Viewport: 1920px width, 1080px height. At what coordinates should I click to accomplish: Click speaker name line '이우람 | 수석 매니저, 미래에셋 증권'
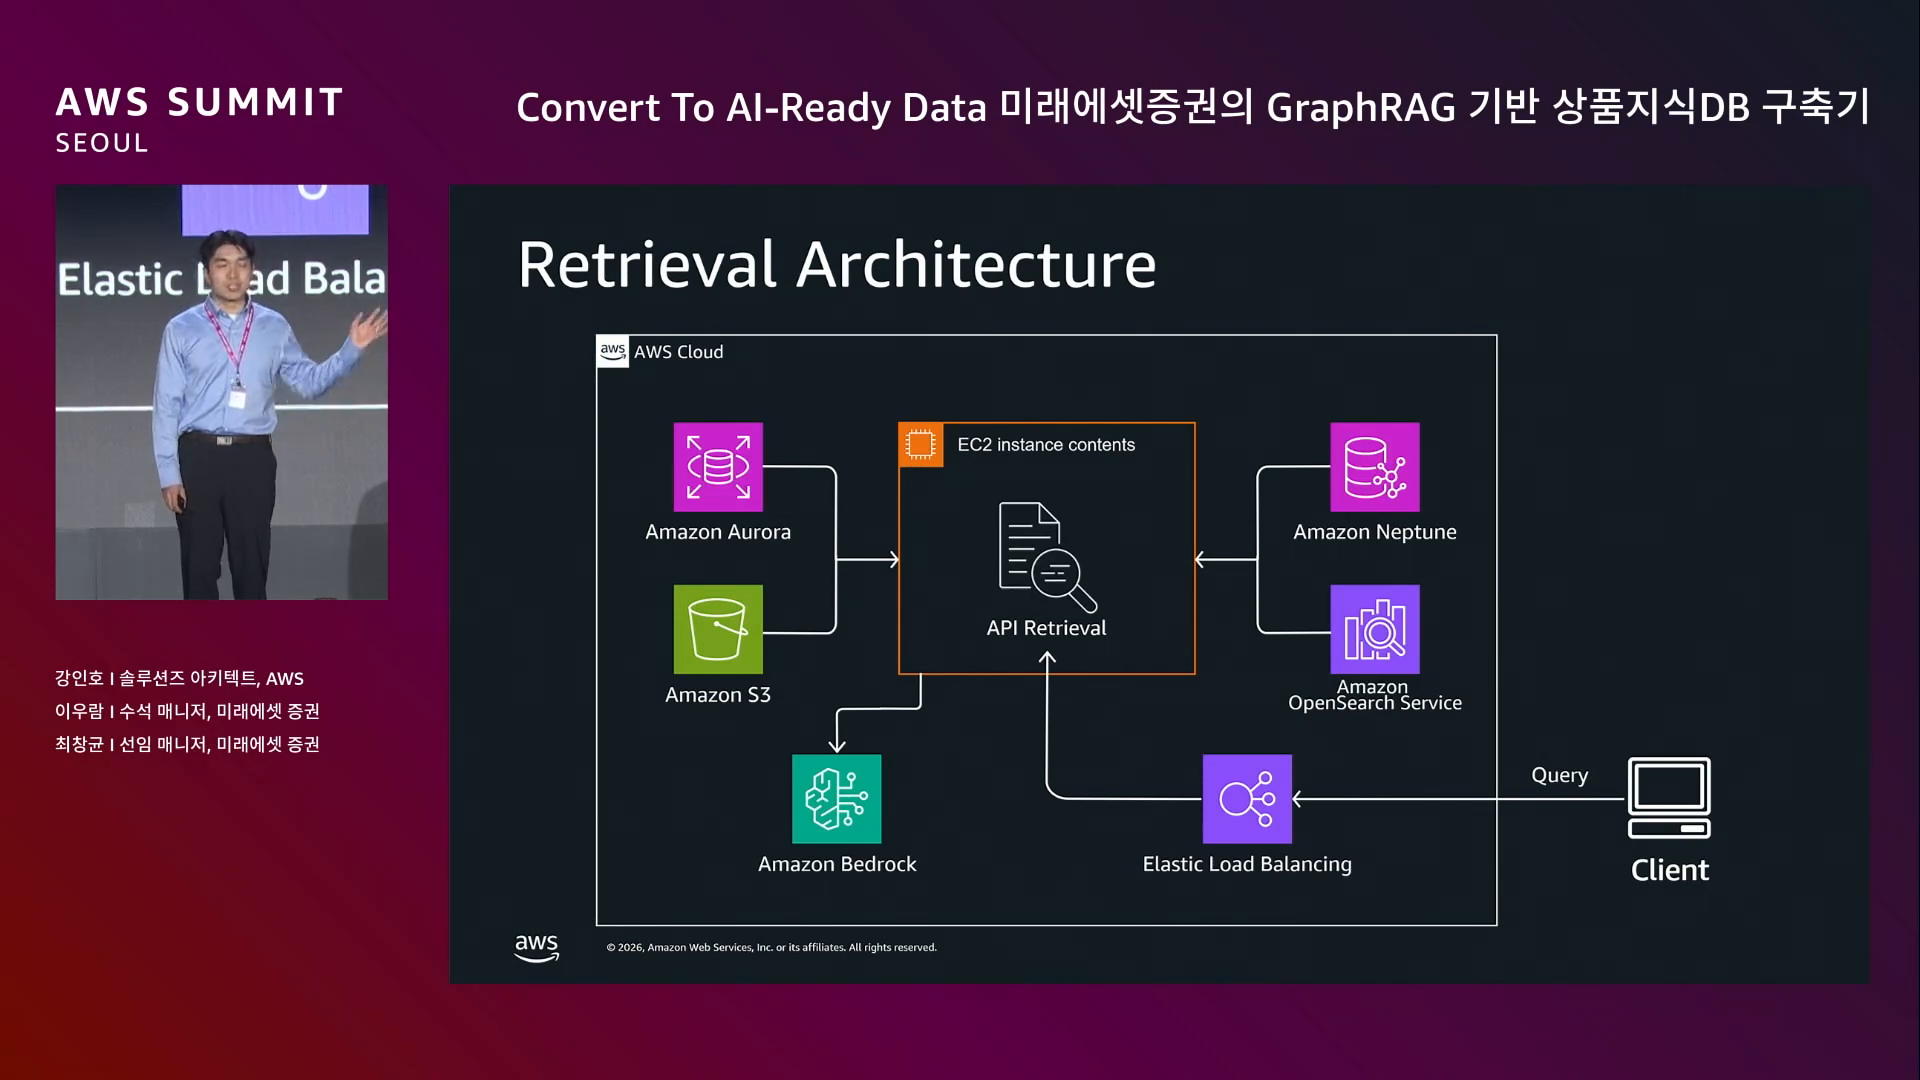pos(187,711)
